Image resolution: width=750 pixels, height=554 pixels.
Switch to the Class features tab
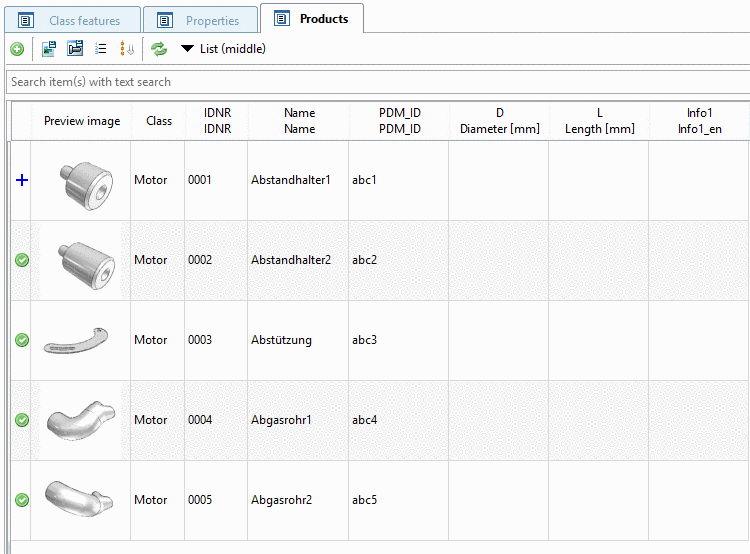(72, 21)
